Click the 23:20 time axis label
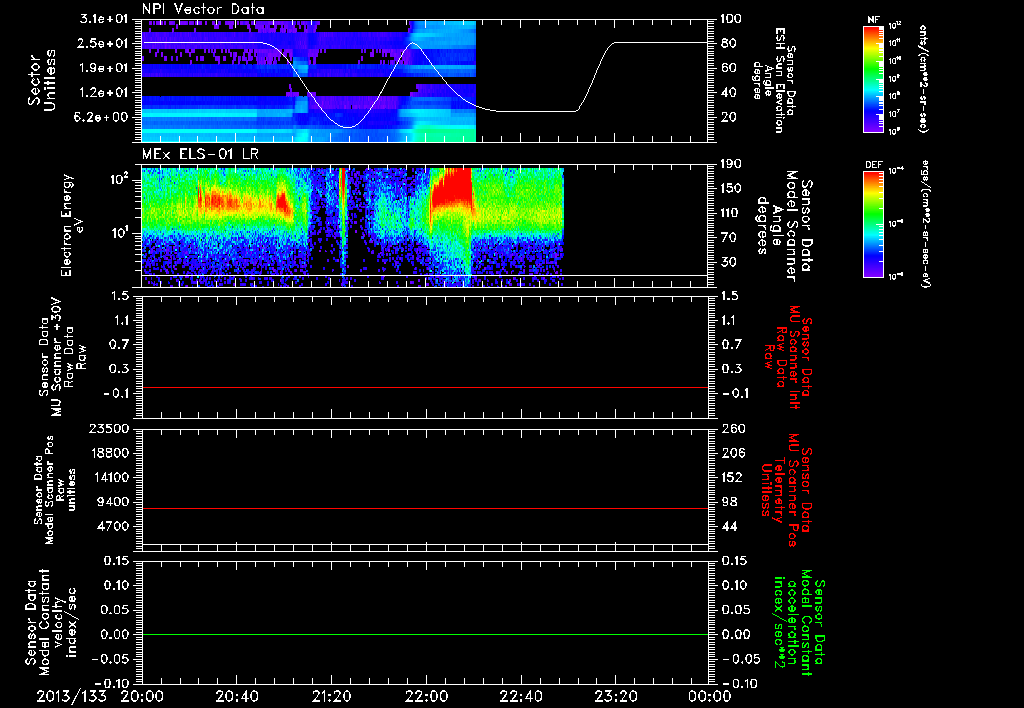Viewport: 1024px width, 708px height. point(615,696)
